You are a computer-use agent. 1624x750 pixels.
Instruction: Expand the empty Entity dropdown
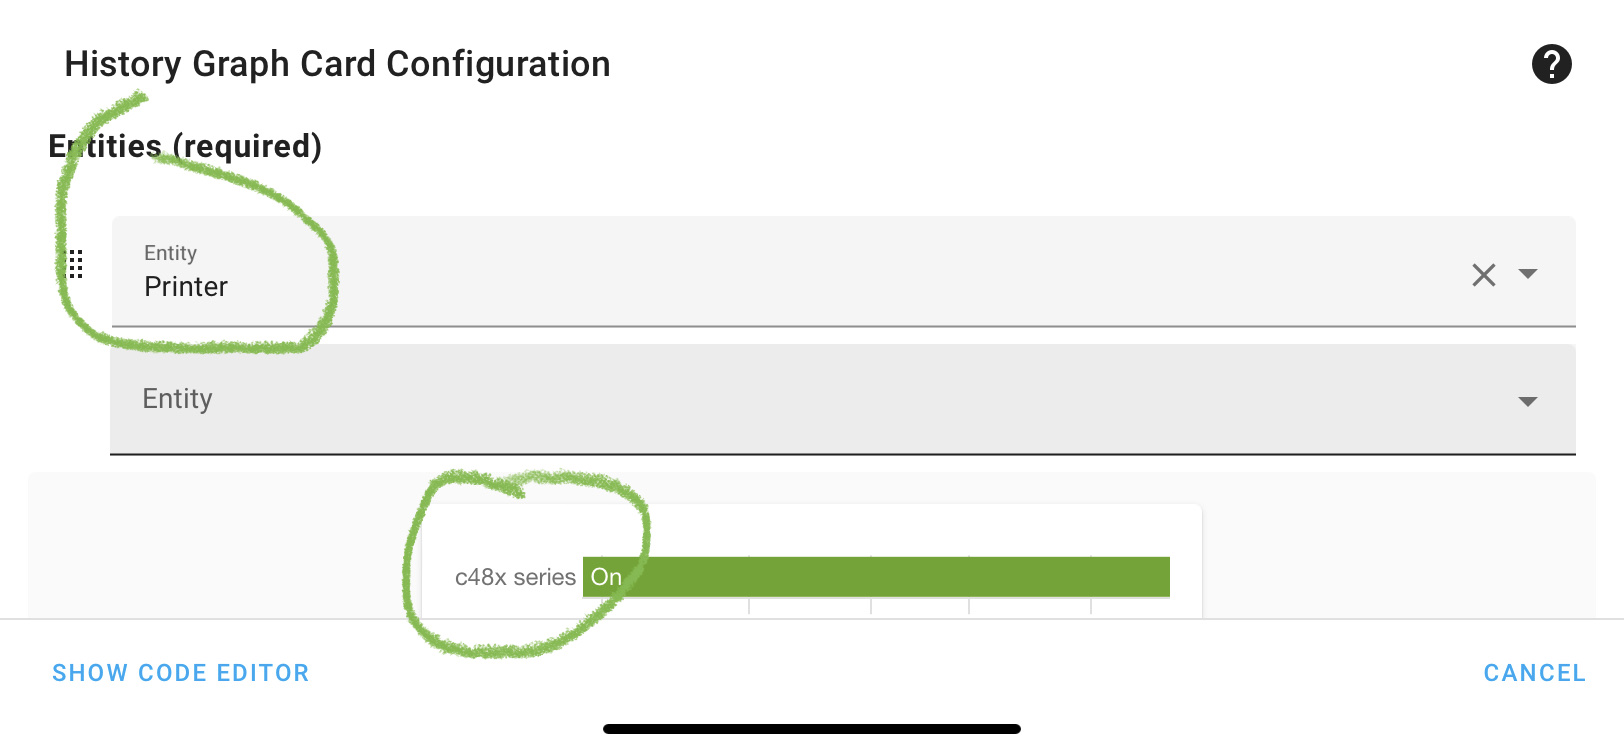[x=1528, y=400]
